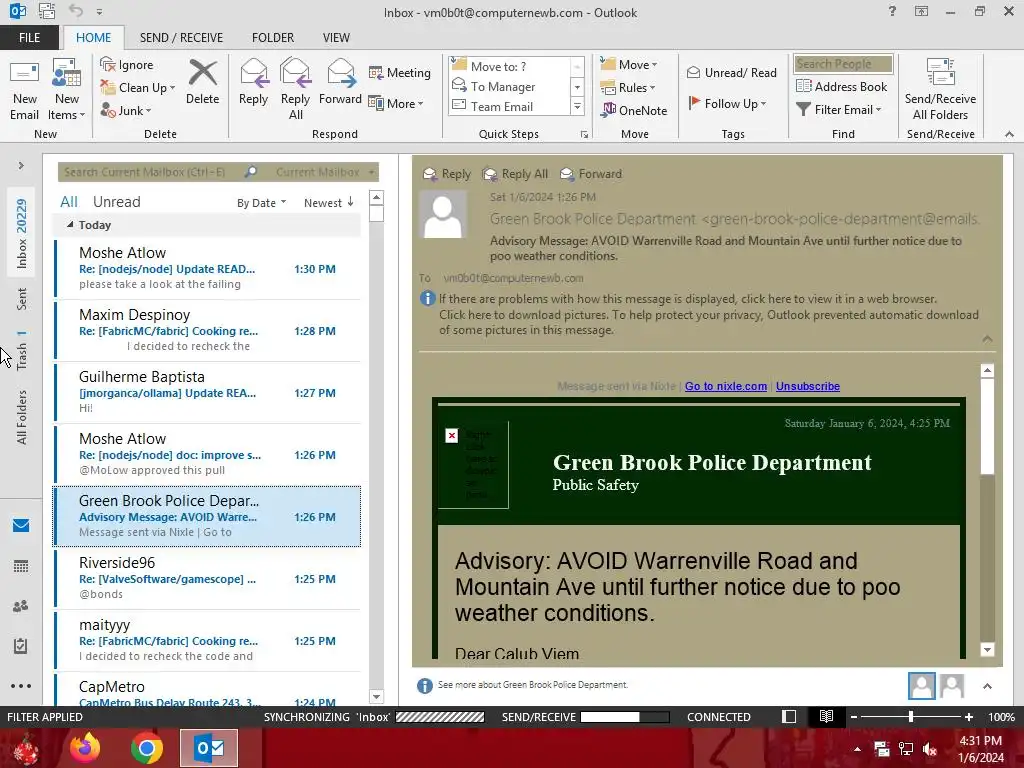Open 'Go to nixle.com' link
Image resolution: width=1024 pixels, height=768 pixels.
tap(726, 386)
